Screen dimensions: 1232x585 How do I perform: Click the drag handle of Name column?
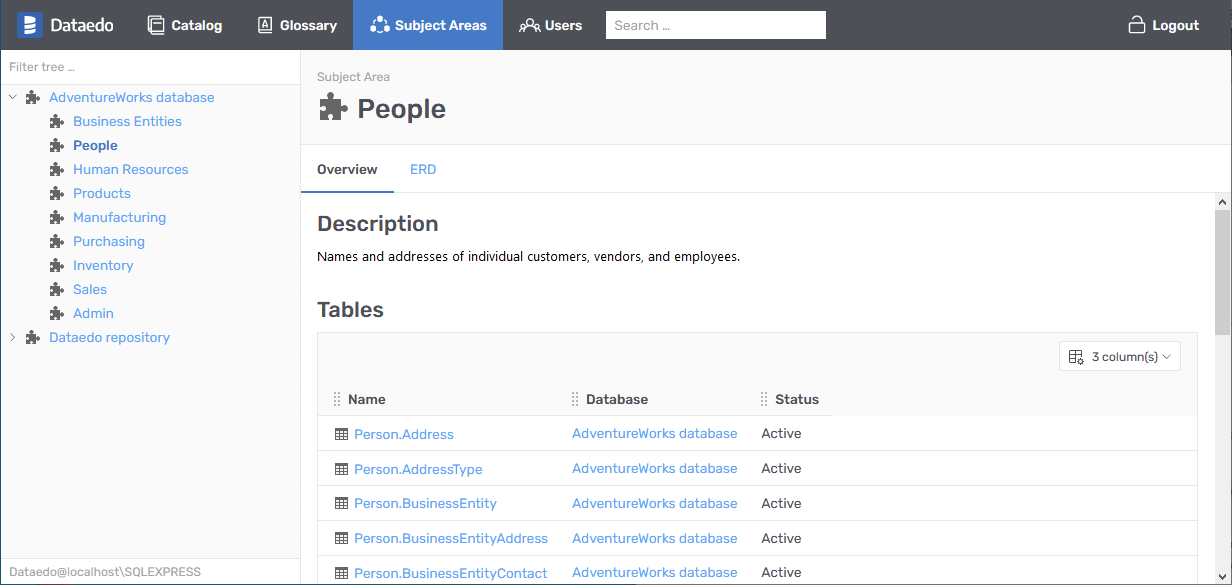337,400
